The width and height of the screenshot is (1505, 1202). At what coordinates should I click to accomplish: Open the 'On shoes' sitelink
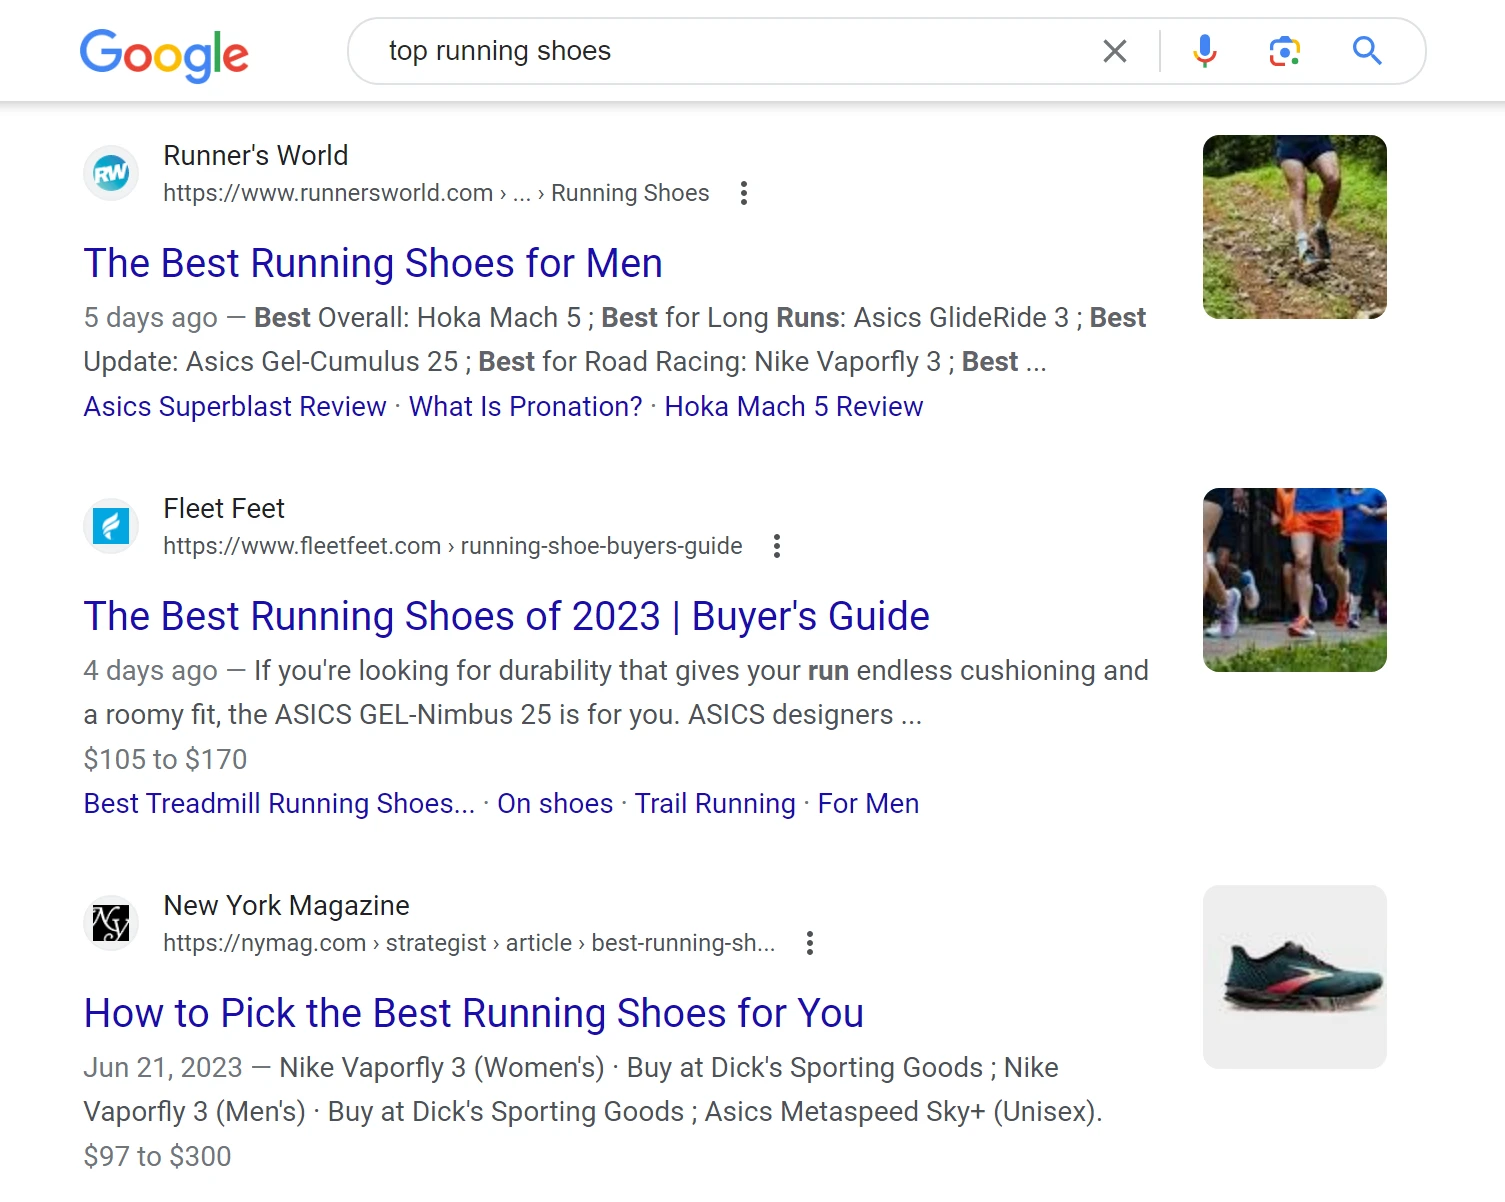[x=555, y=804]
